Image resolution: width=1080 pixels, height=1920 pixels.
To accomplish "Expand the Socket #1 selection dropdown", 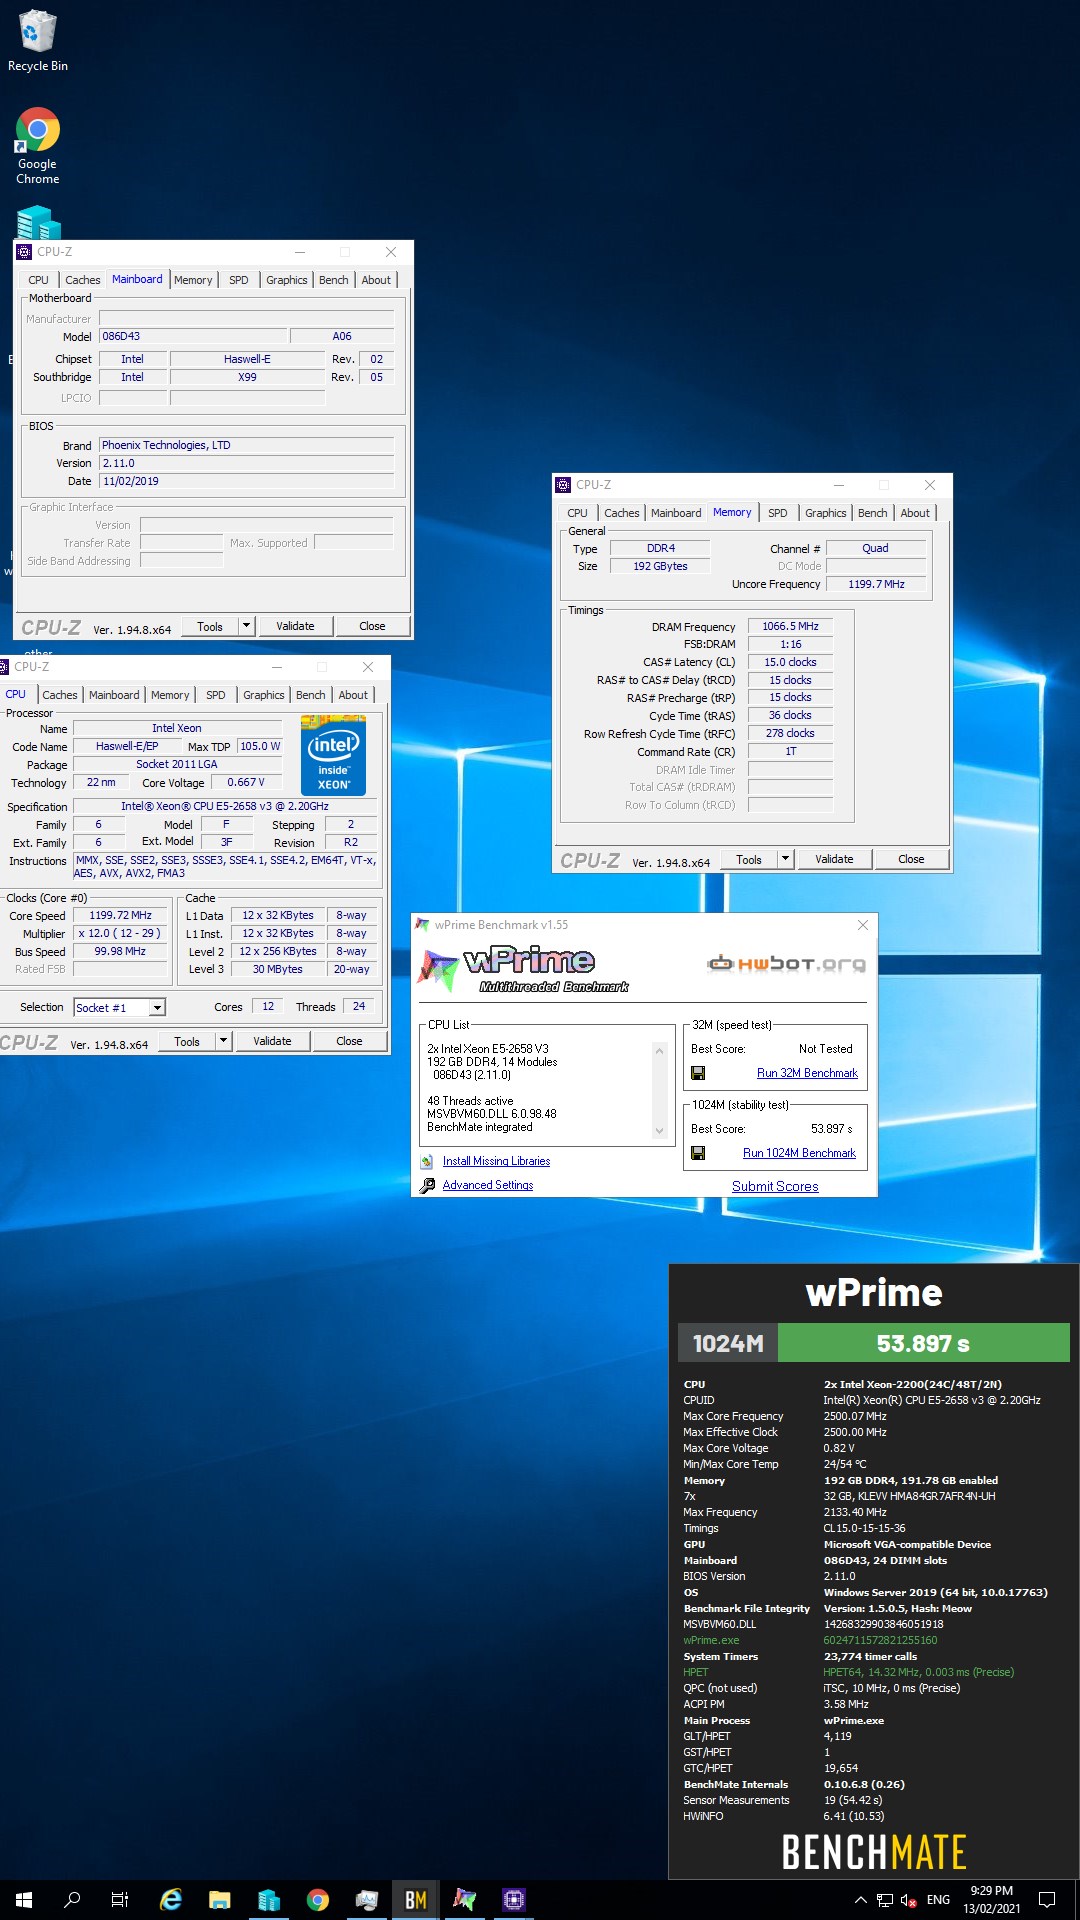I will (x=157, y=1007).
